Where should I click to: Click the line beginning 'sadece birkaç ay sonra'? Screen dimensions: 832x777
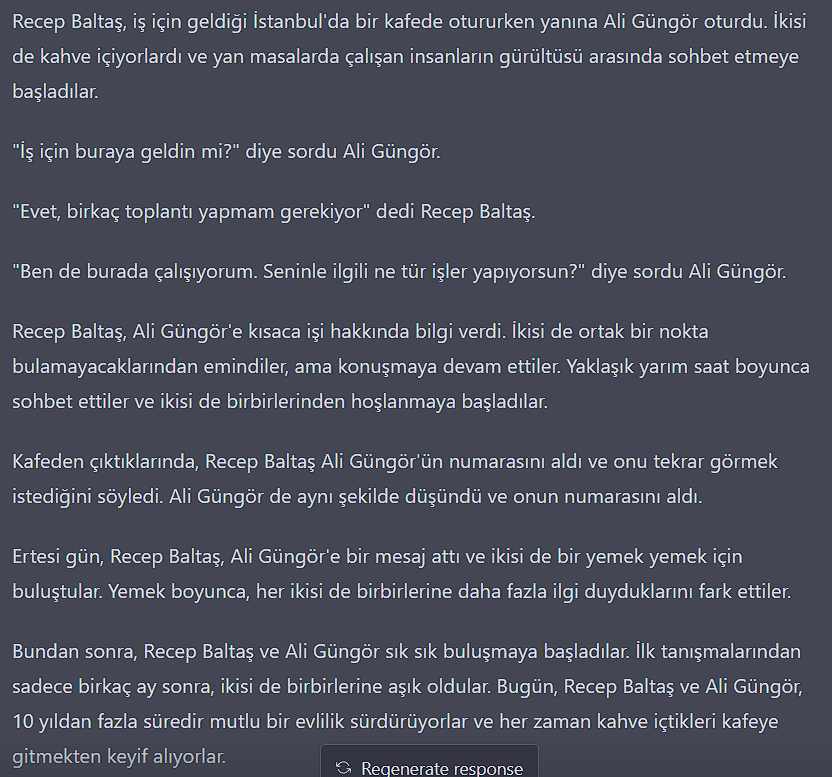tap(408, 686)
